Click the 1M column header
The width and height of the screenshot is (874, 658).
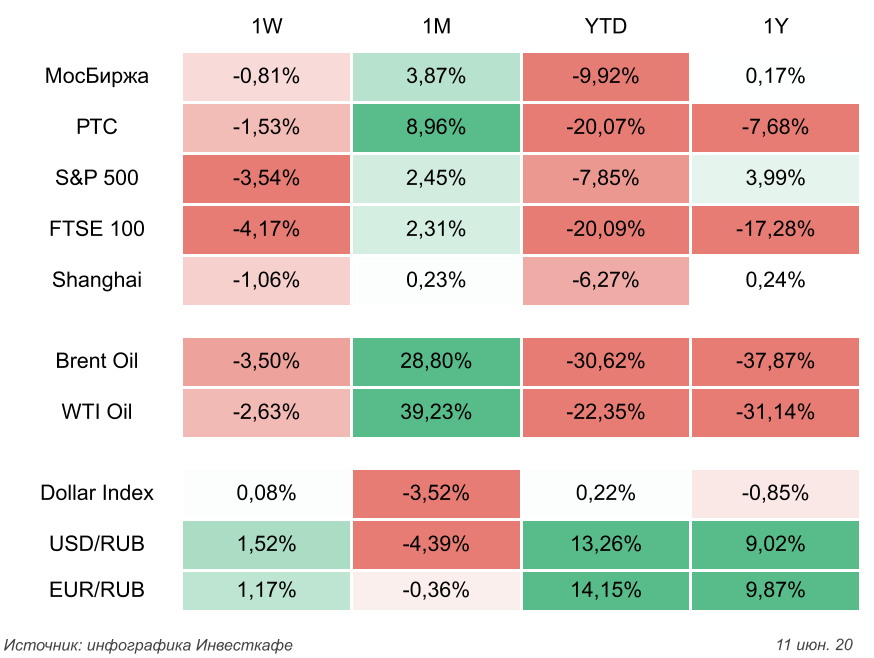[436, 27]
